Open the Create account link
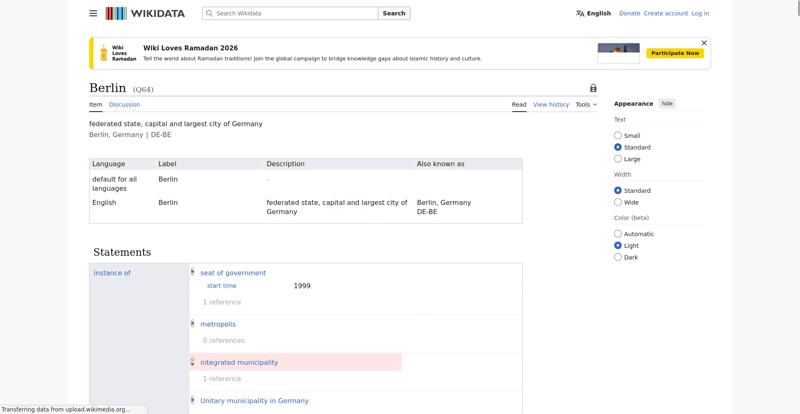 point(665,14)
